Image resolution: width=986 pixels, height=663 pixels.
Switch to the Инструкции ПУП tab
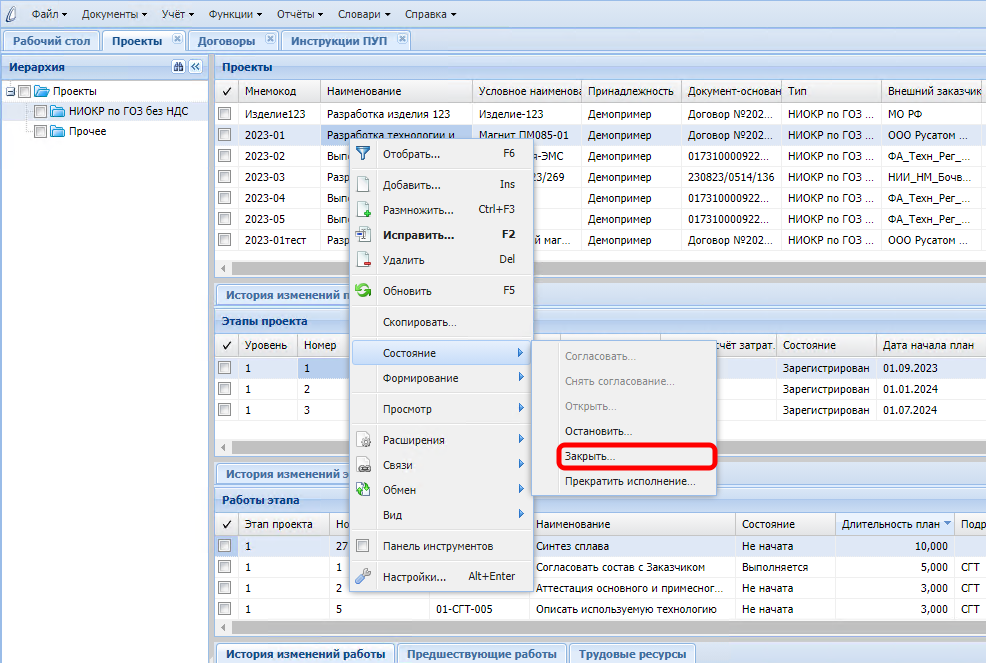[x=338, y=41]
